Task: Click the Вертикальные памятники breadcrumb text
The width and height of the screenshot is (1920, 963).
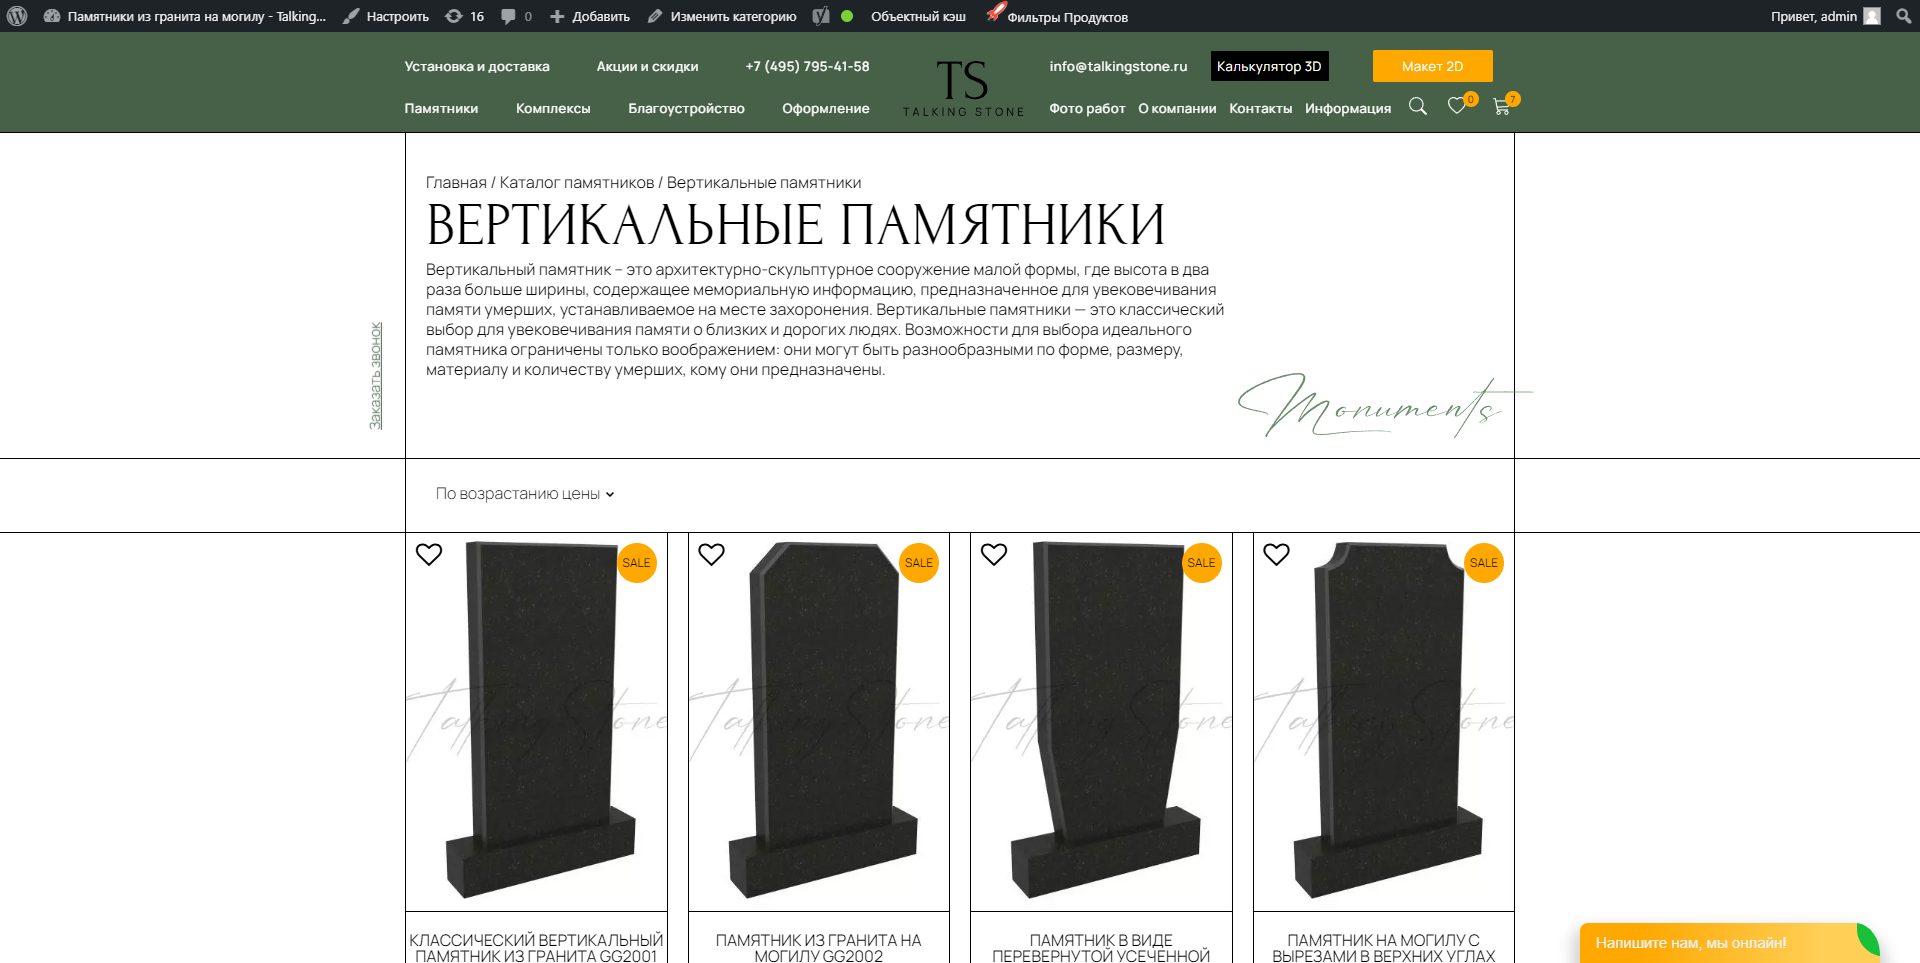Action: click(764, 183)
